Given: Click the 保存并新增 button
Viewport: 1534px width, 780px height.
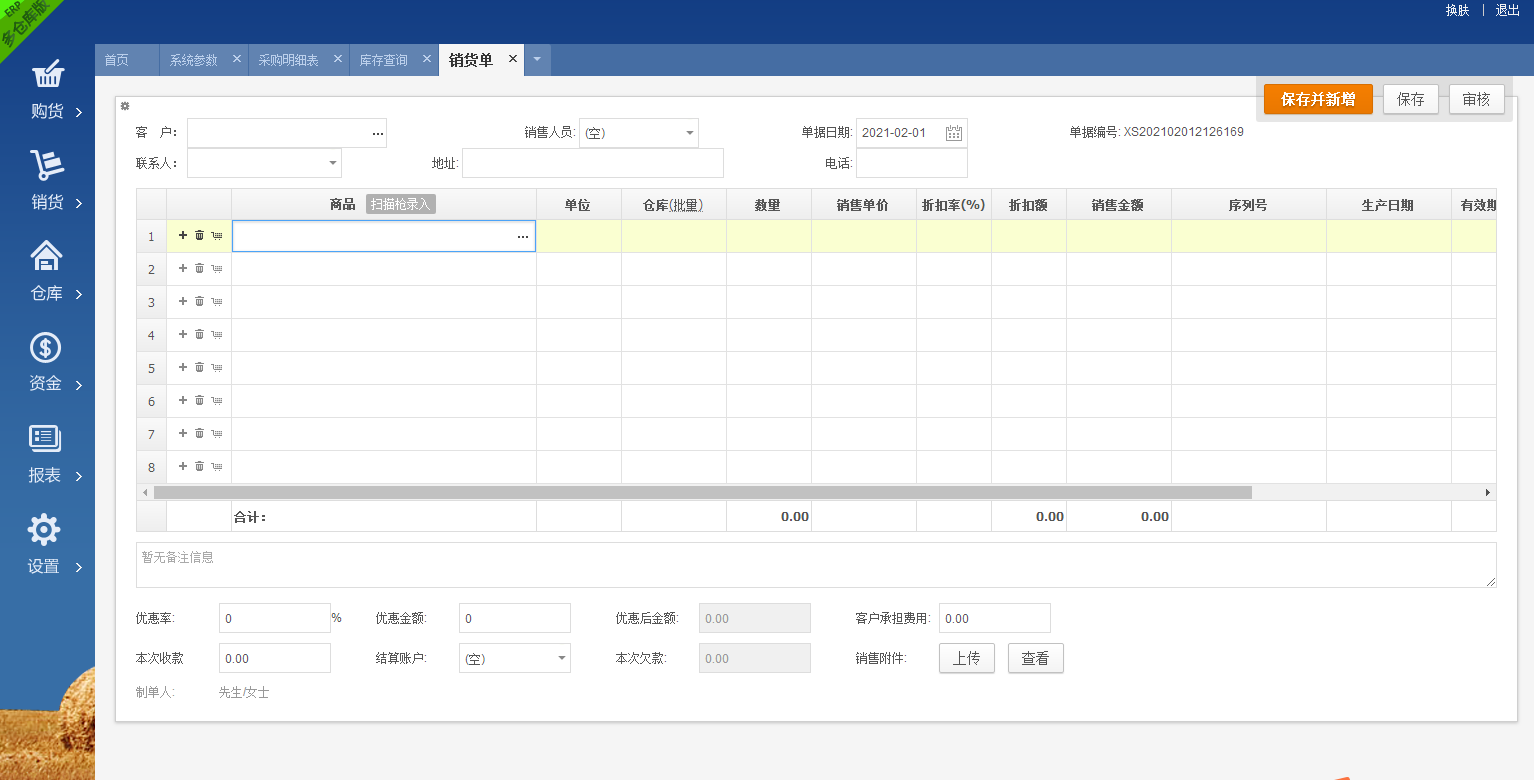Looking at the screenshot, I should point(1318,99).
